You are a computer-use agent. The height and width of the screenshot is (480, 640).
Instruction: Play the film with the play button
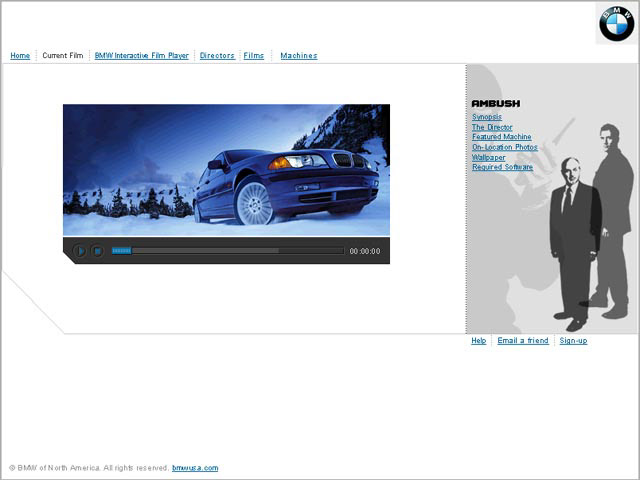[x=80, y=251]
